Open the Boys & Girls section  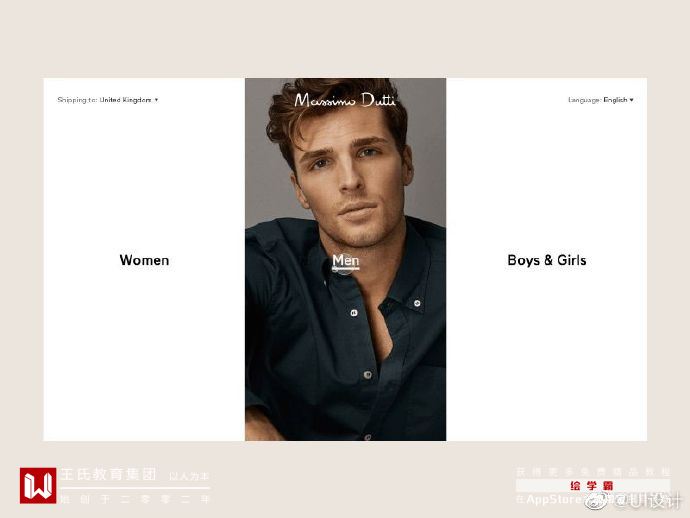(547, 260)
